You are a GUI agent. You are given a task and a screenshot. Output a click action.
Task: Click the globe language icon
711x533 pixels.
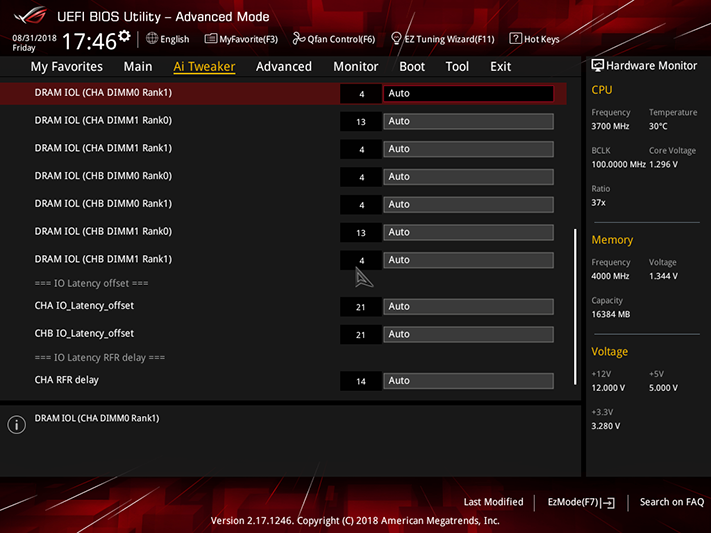(x=152, y=39)
